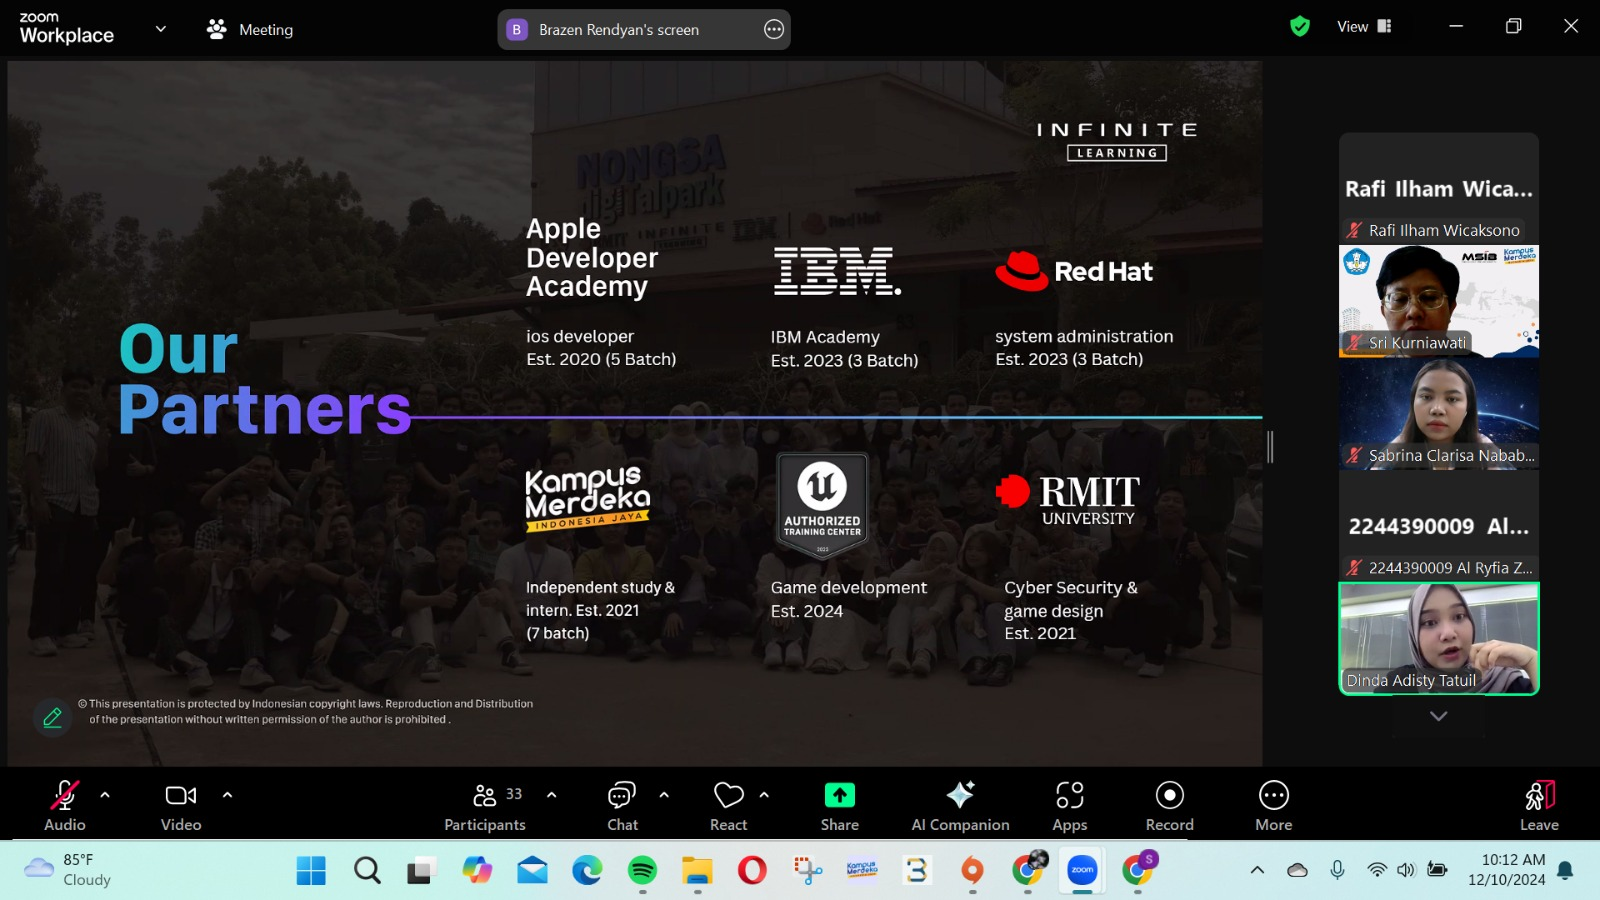Open Opera browser from taskbar

[x=752, y=871]
